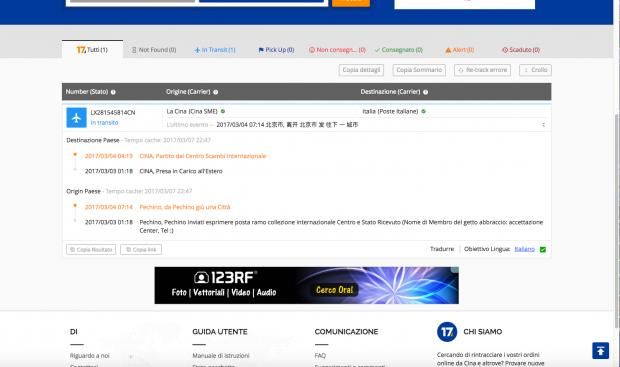Image resolution: width=620 pixels, height=367 pixels.
Task: Click help icon next to Number (Stato)
Action: click(113, 92)
